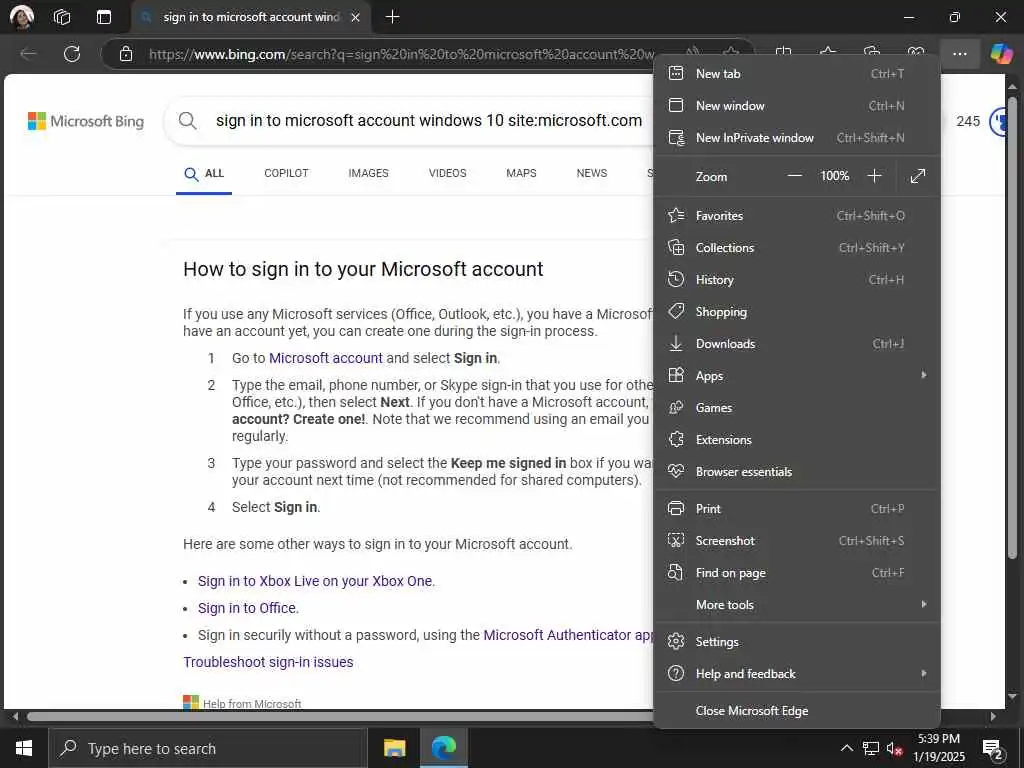
Task: Click the horizontal page scrollbar
Action: pos(340,716)
